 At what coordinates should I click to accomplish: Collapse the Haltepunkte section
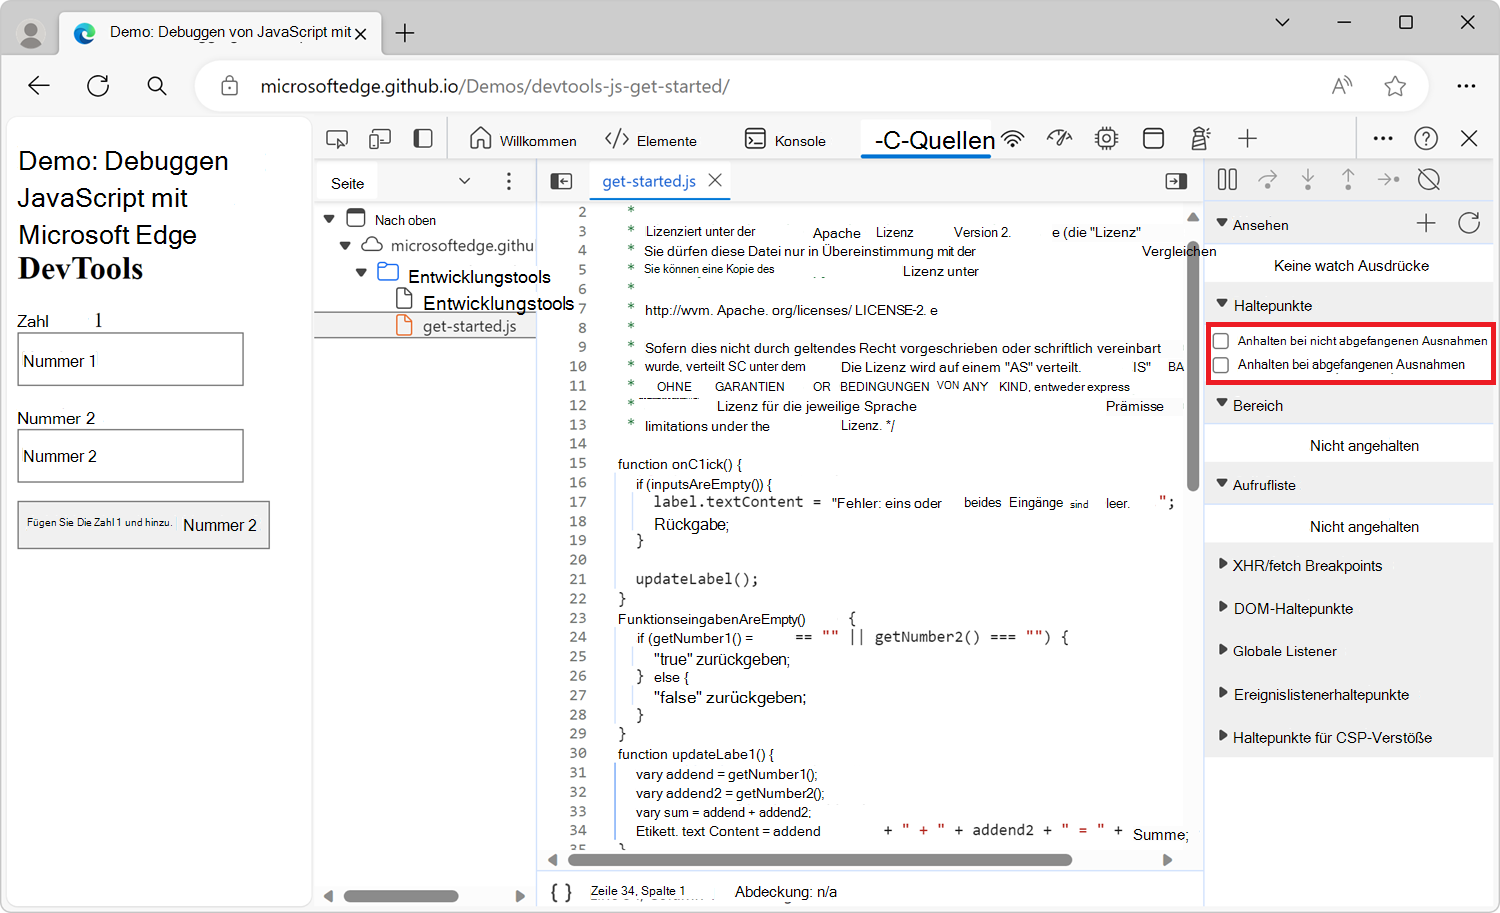[1222, 305]
